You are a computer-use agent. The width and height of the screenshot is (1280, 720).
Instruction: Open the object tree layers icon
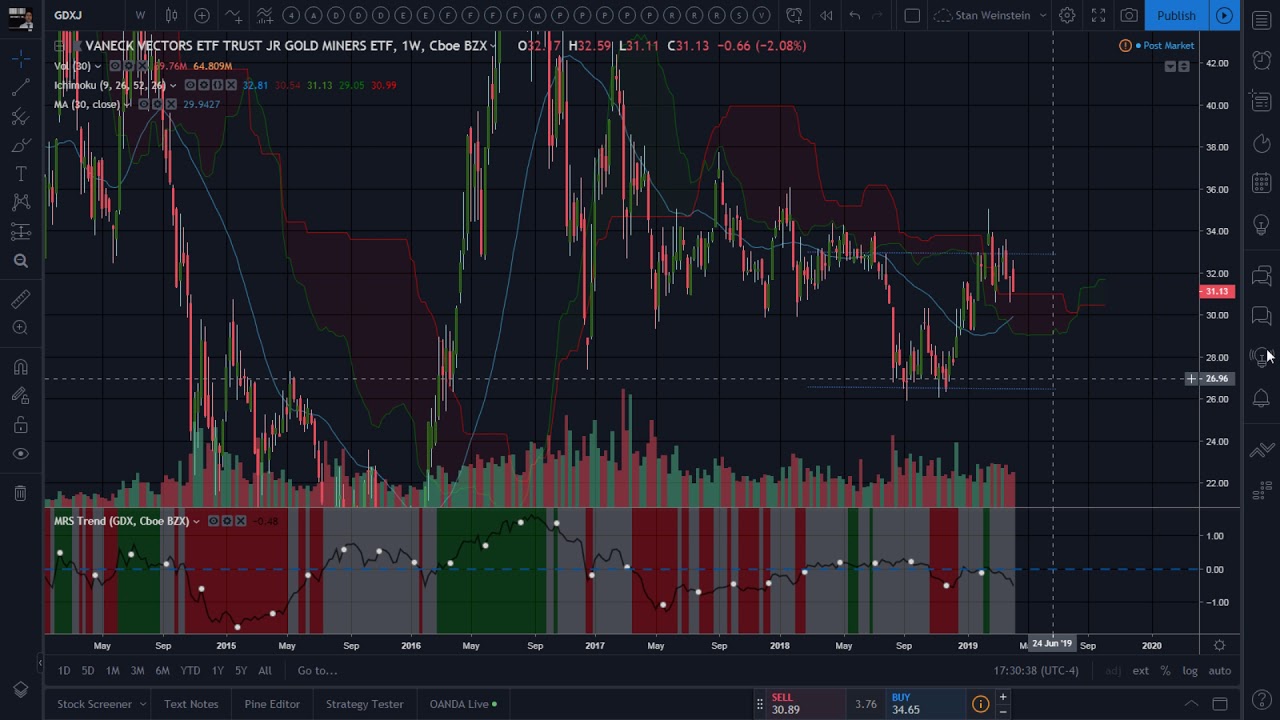tap(20, 689)
